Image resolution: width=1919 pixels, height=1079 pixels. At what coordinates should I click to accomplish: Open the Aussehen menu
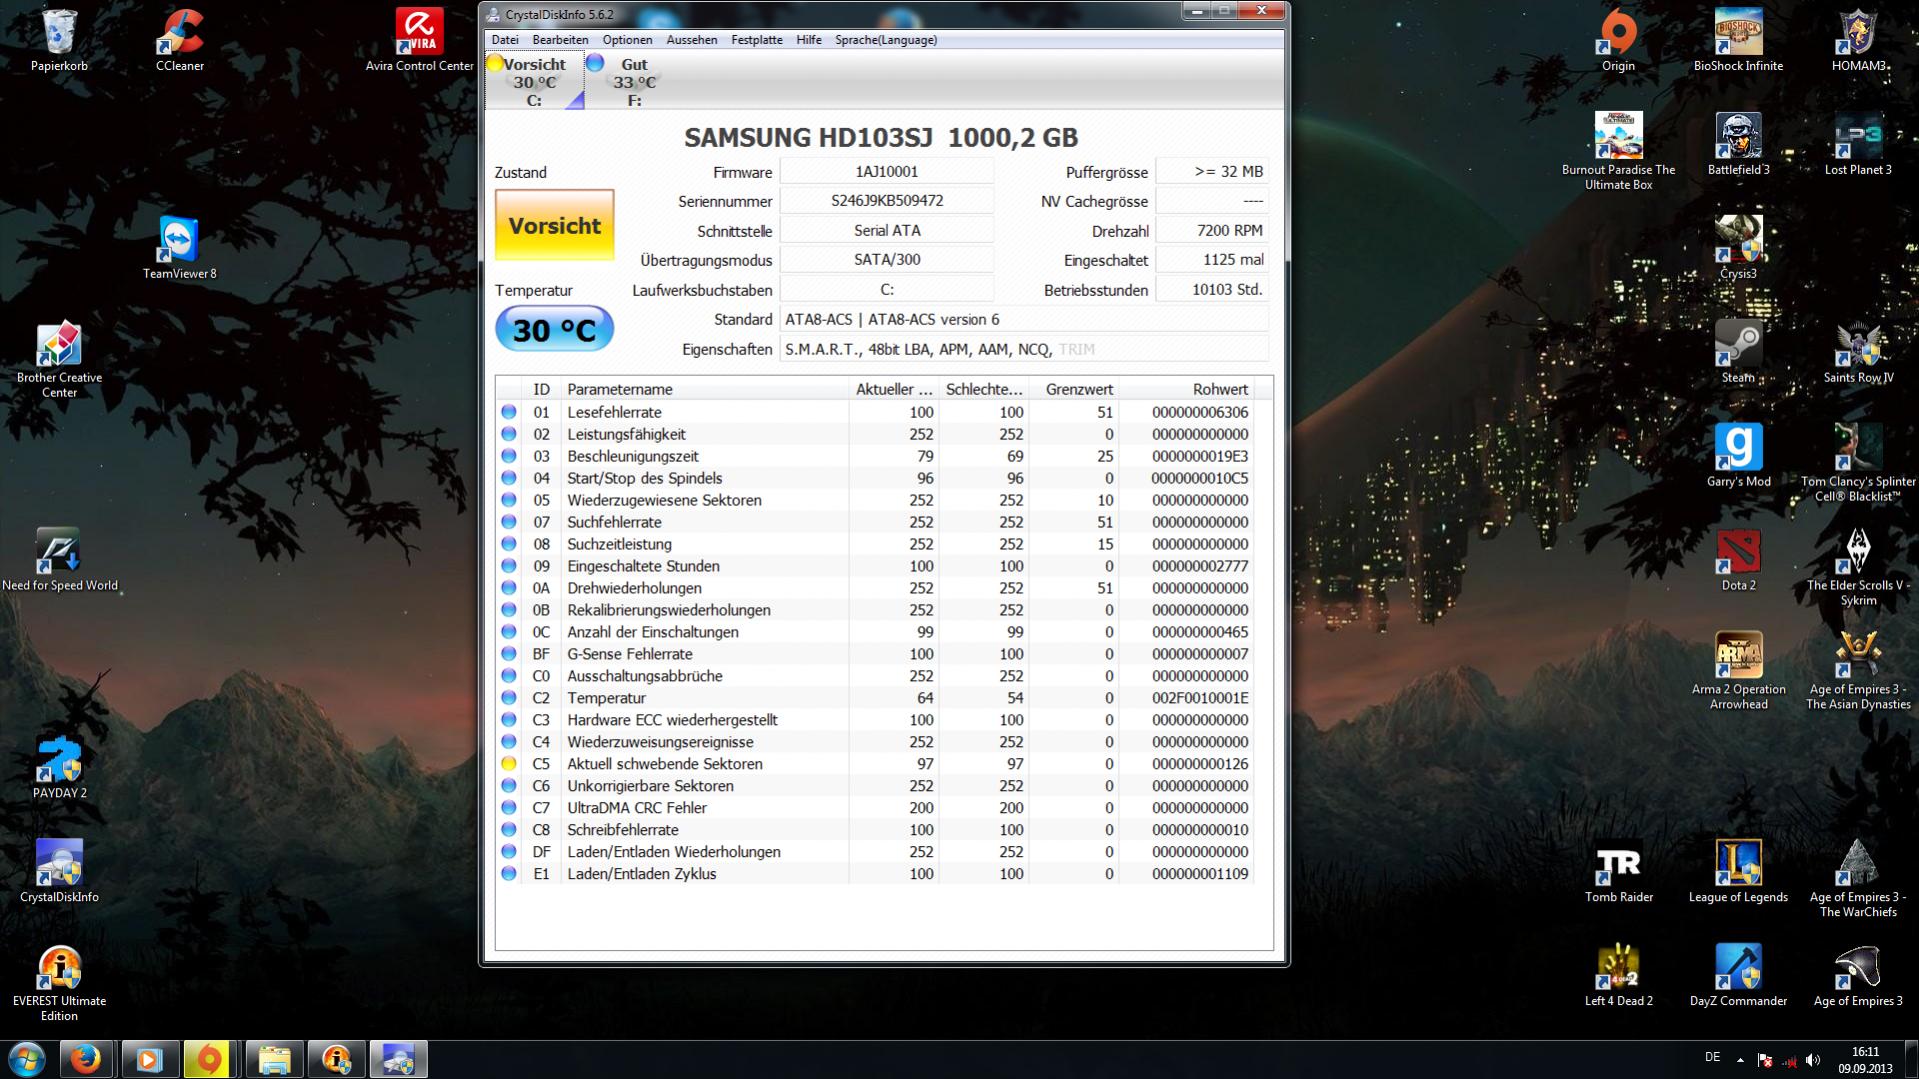click(x=692, y=40)
